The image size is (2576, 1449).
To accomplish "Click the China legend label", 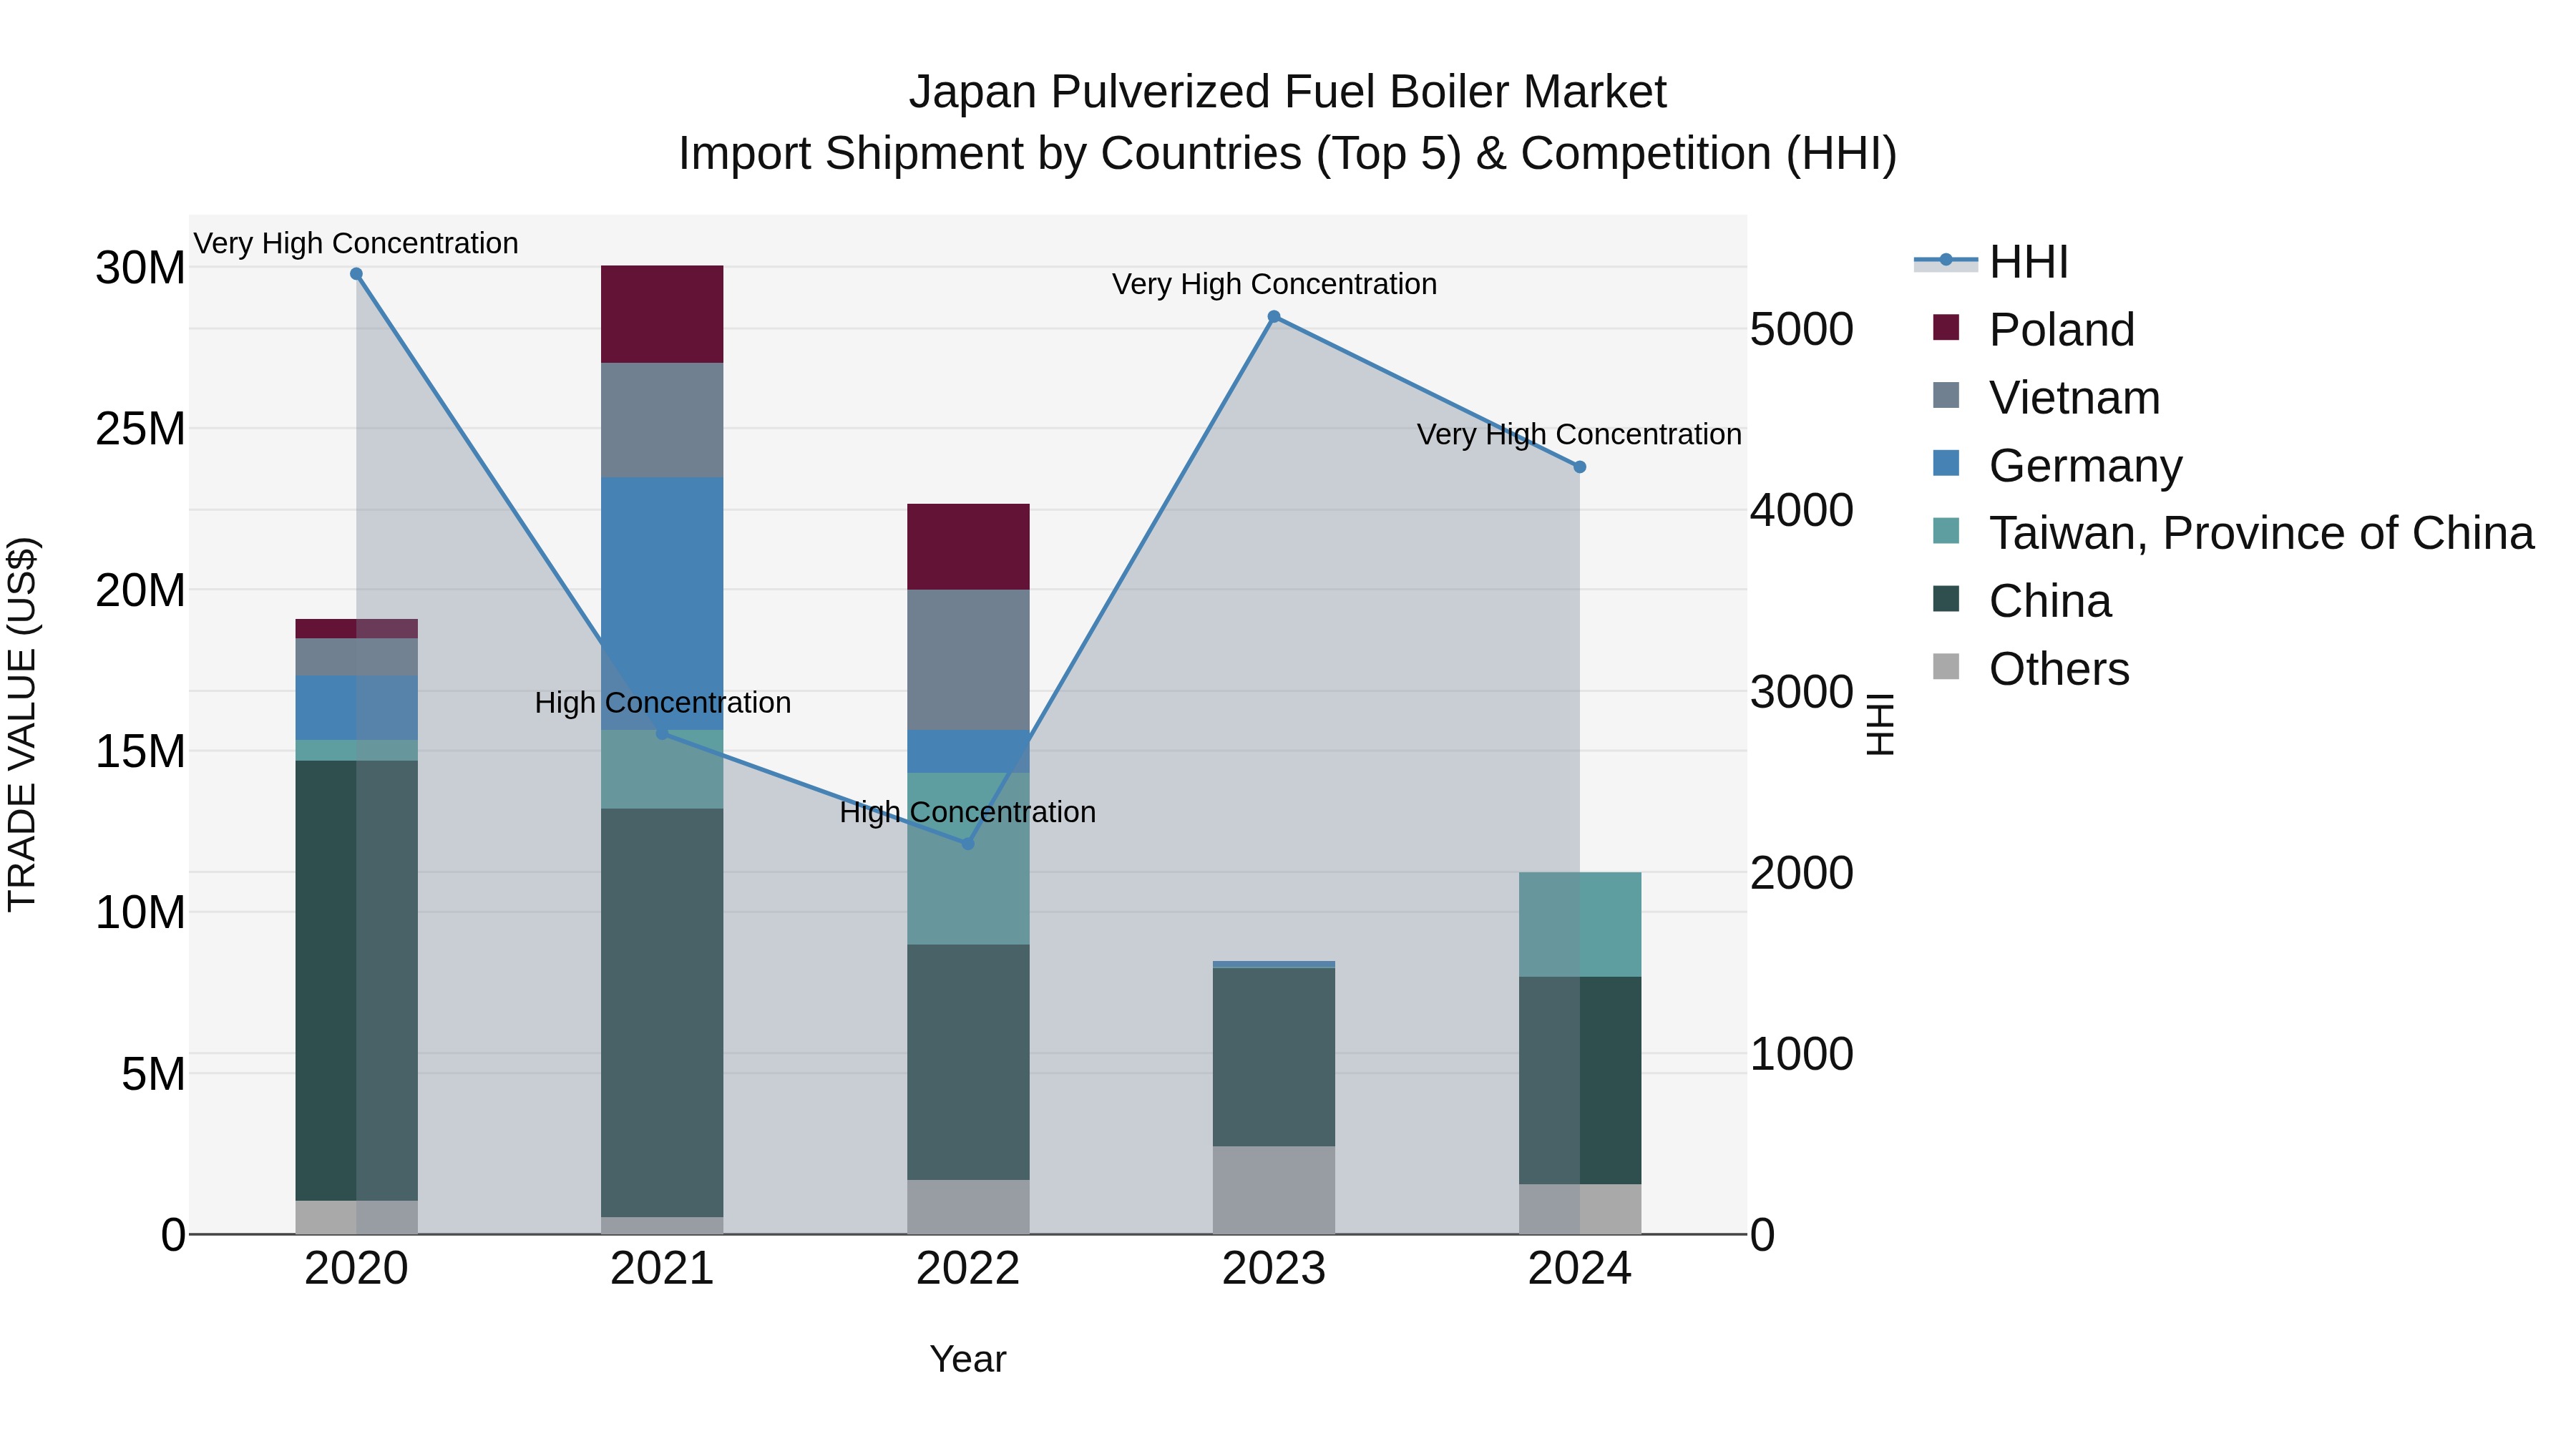I will [2050, 601].
